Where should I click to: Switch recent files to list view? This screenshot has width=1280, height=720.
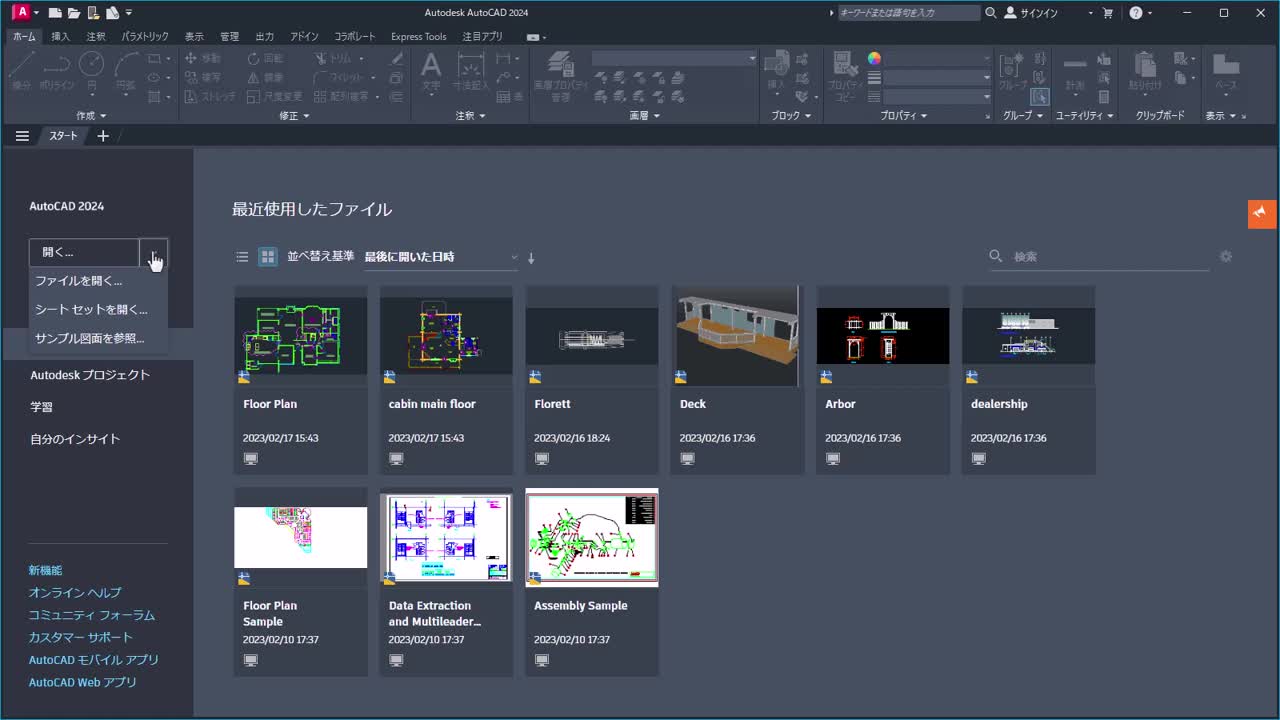click(x=242, y=257)
